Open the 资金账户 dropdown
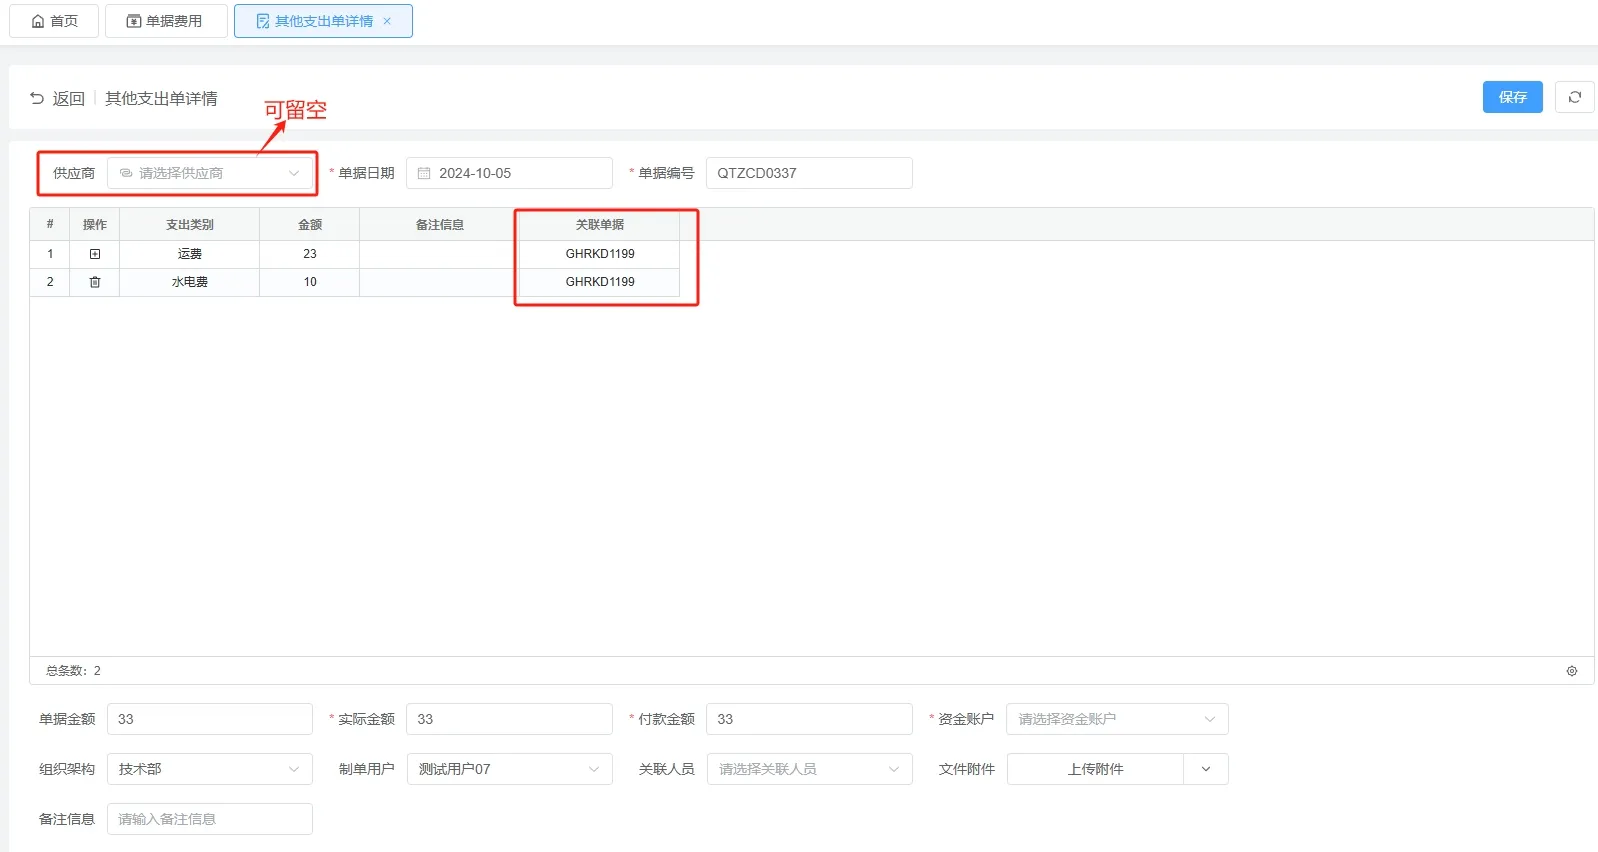This screenshot has height=852, width=1598. point(1117,719)
